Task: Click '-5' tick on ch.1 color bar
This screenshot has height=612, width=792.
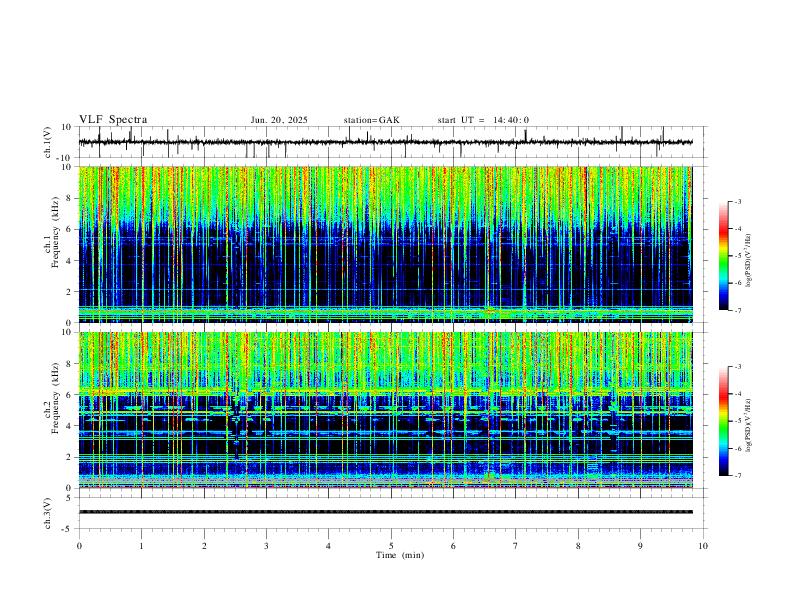Action: 737,256
